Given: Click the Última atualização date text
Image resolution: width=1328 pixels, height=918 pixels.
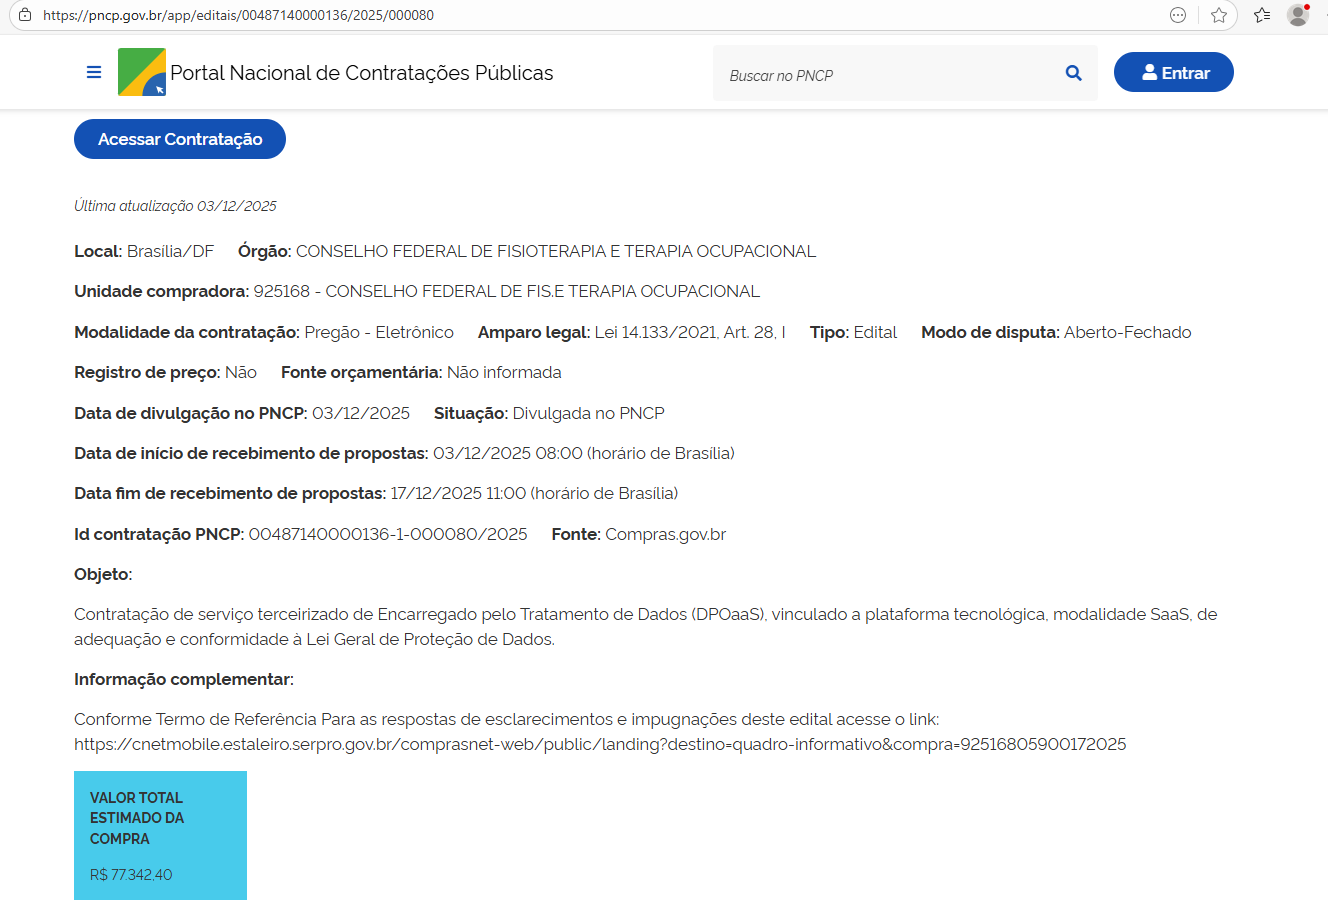Looking at the screenshot, I should [x=175, y=206].
